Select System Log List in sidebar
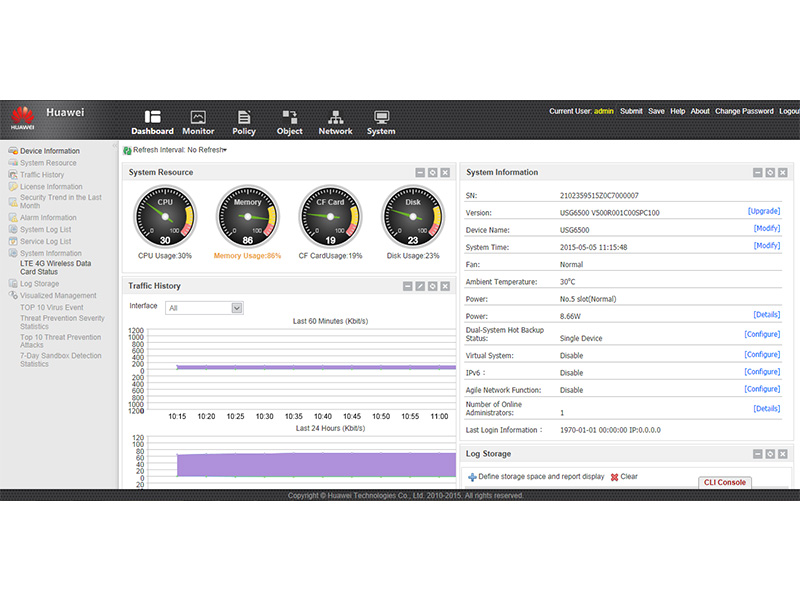The width and height of the screenshot is (800, 600). pos(45,230)
